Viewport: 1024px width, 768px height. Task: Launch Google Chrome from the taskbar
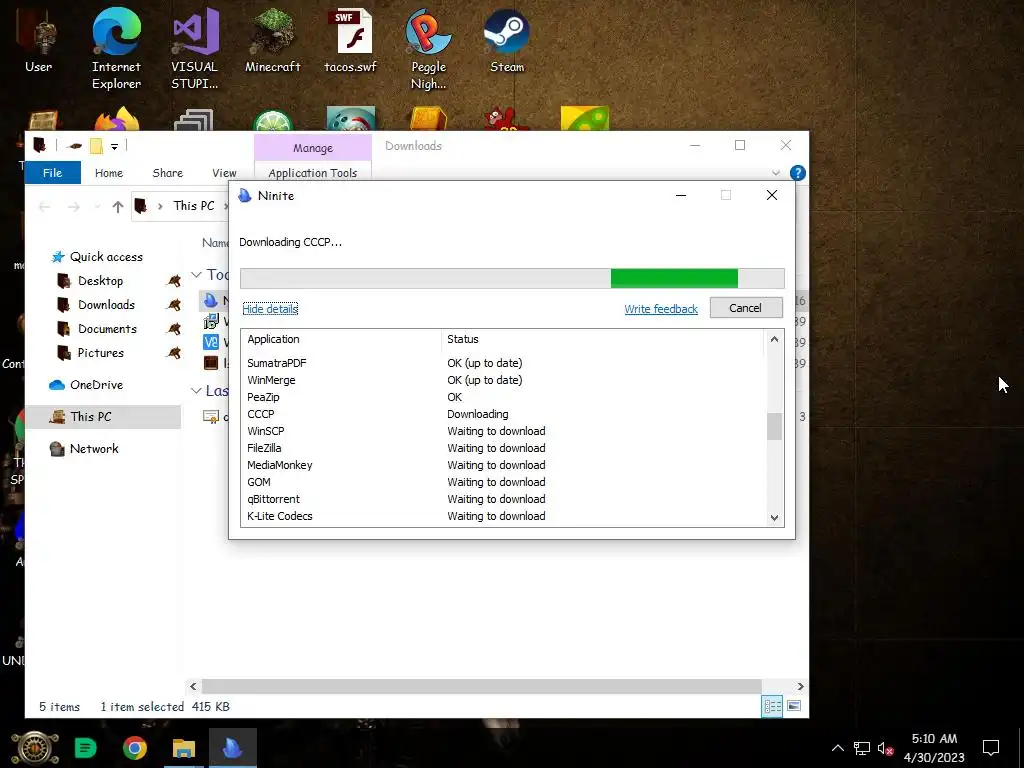[x=135, y=748]
